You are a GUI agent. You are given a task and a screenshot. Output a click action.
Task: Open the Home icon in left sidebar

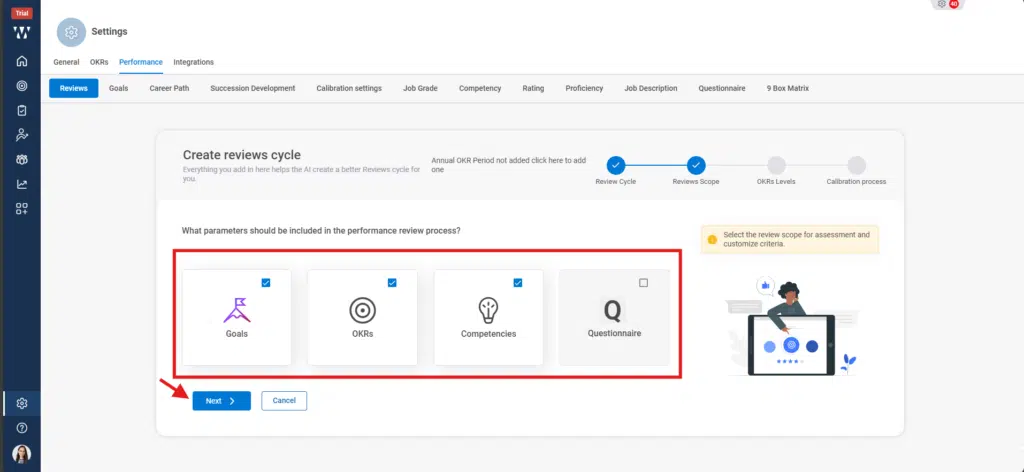tap(21, 61)
